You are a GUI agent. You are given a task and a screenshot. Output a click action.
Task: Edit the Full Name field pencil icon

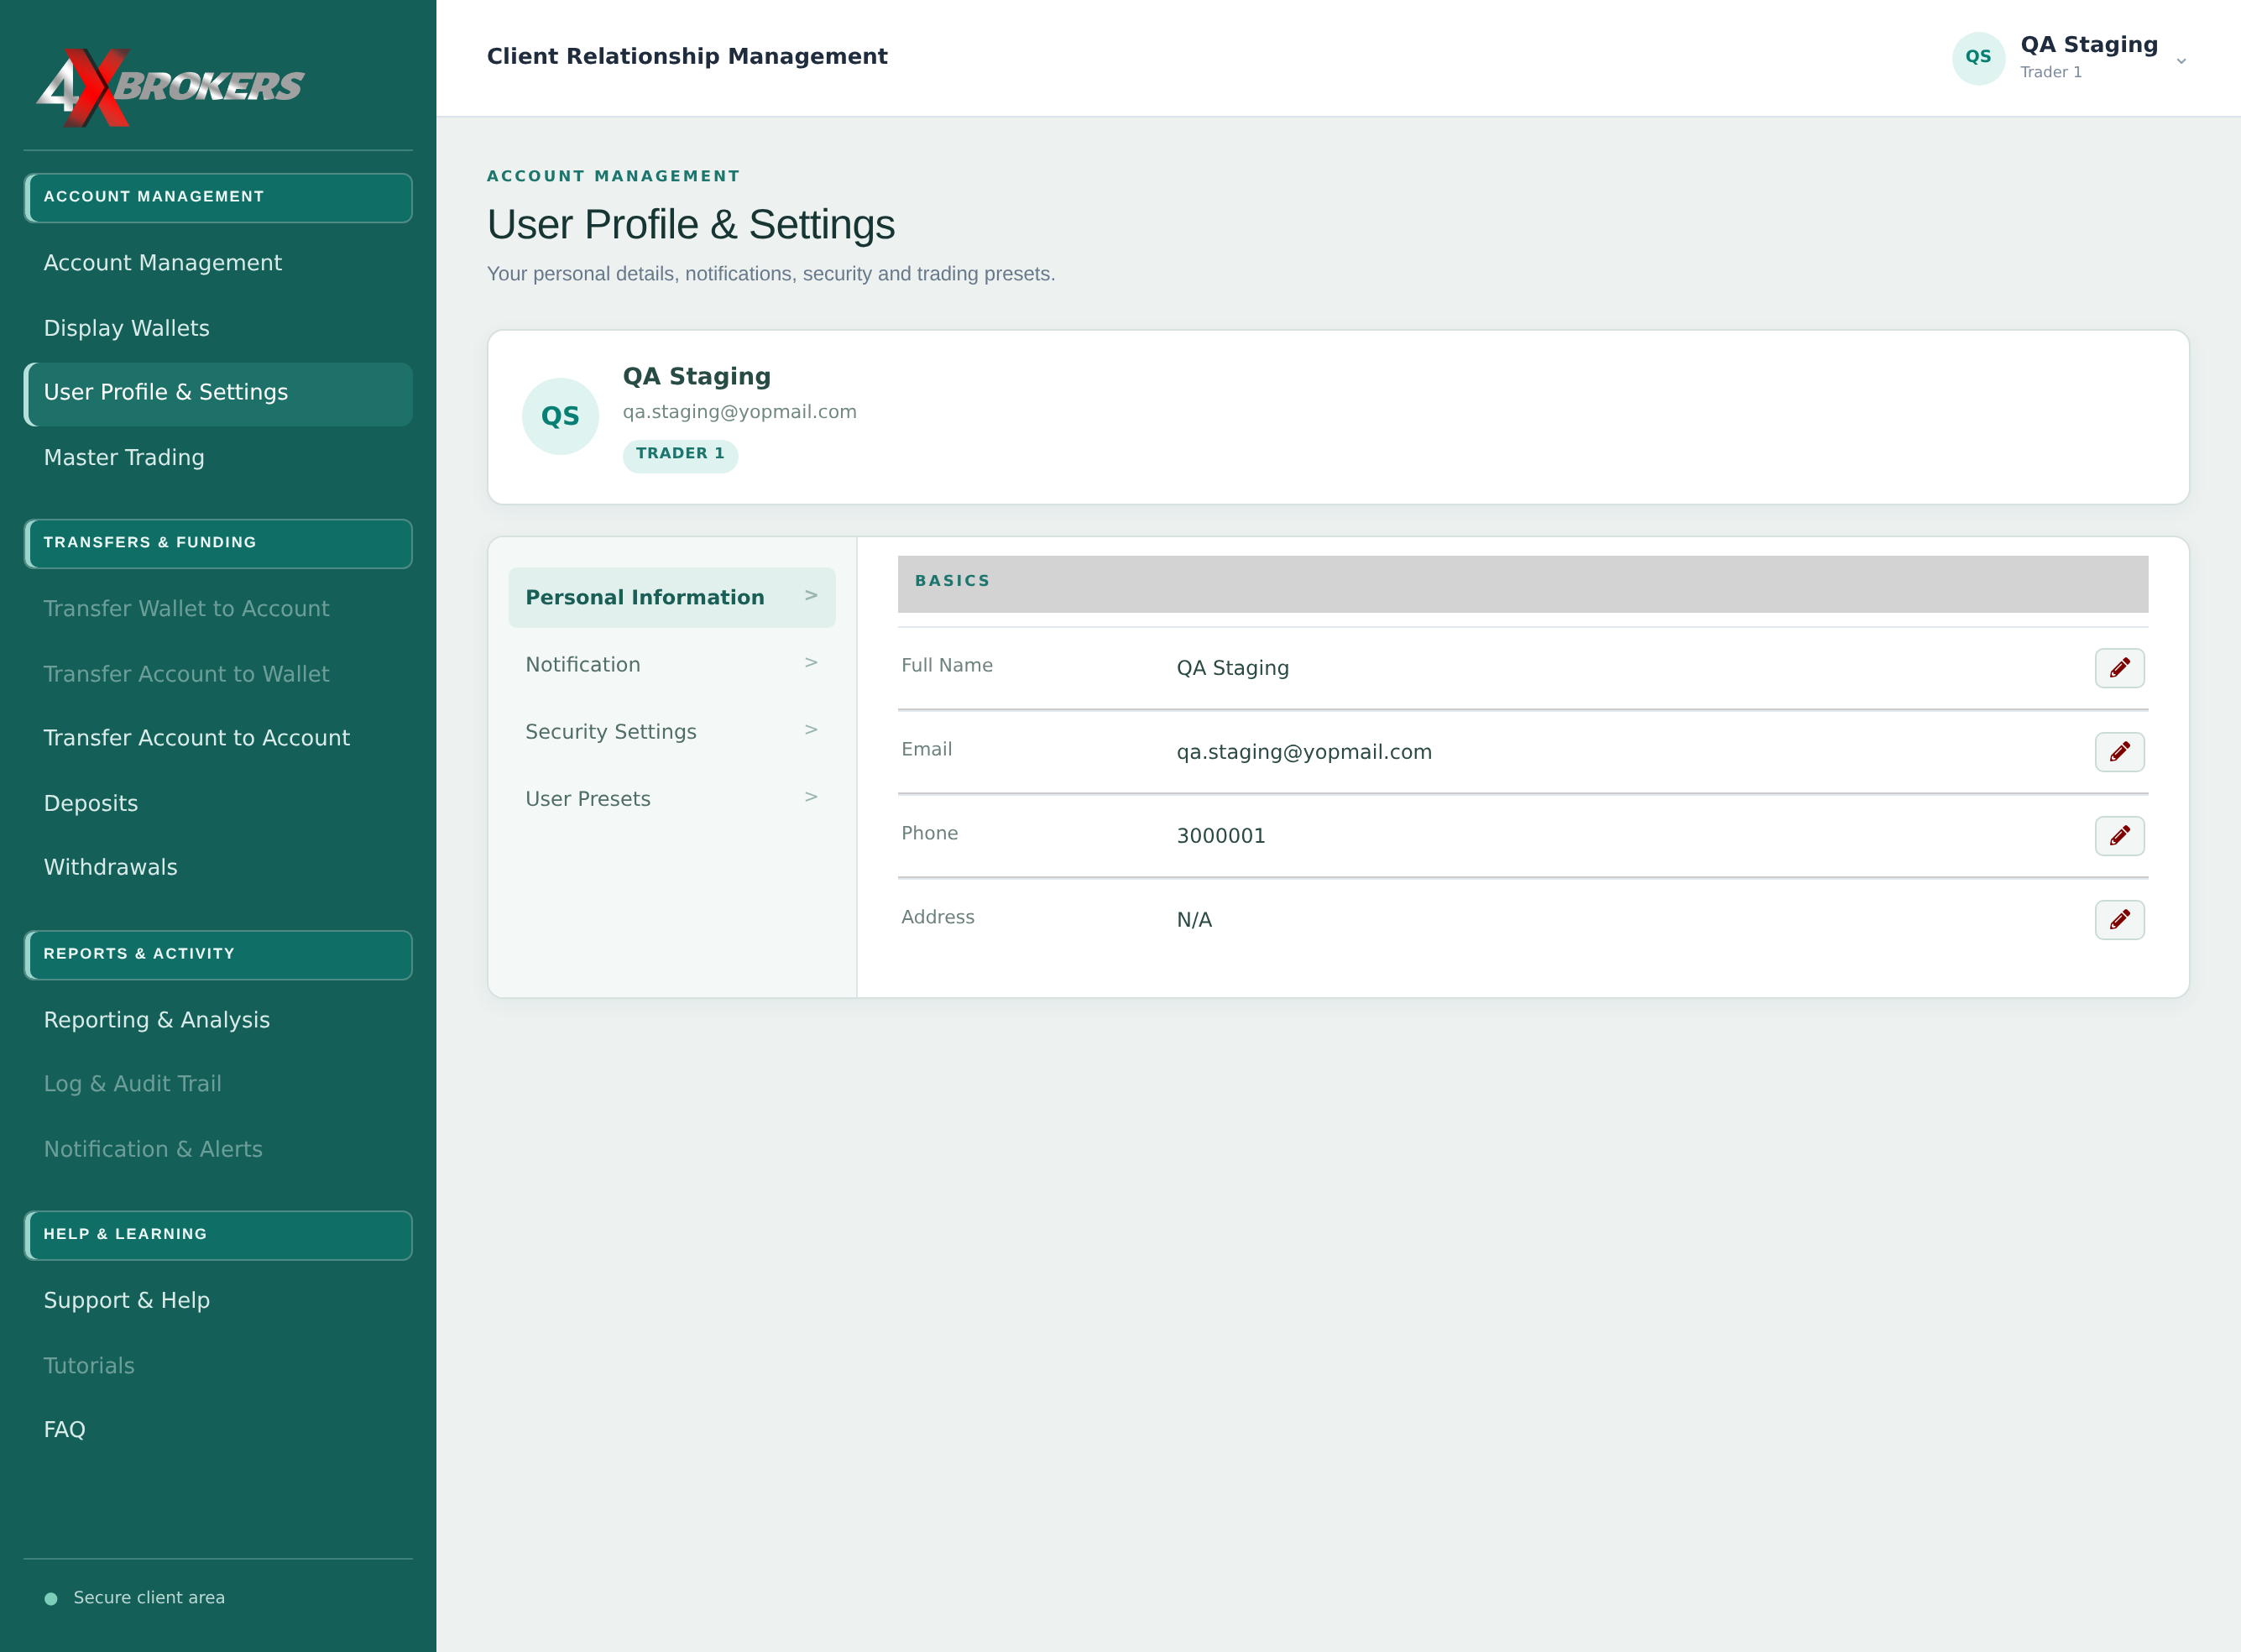[2119, 668]
